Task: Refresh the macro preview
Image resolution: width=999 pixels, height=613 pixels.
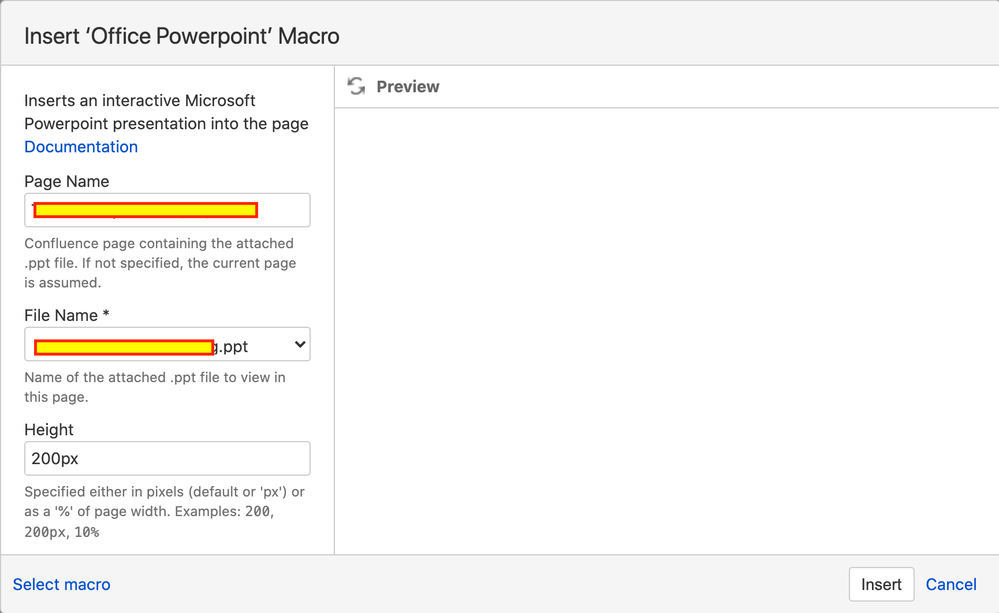Action: point(356,86)
